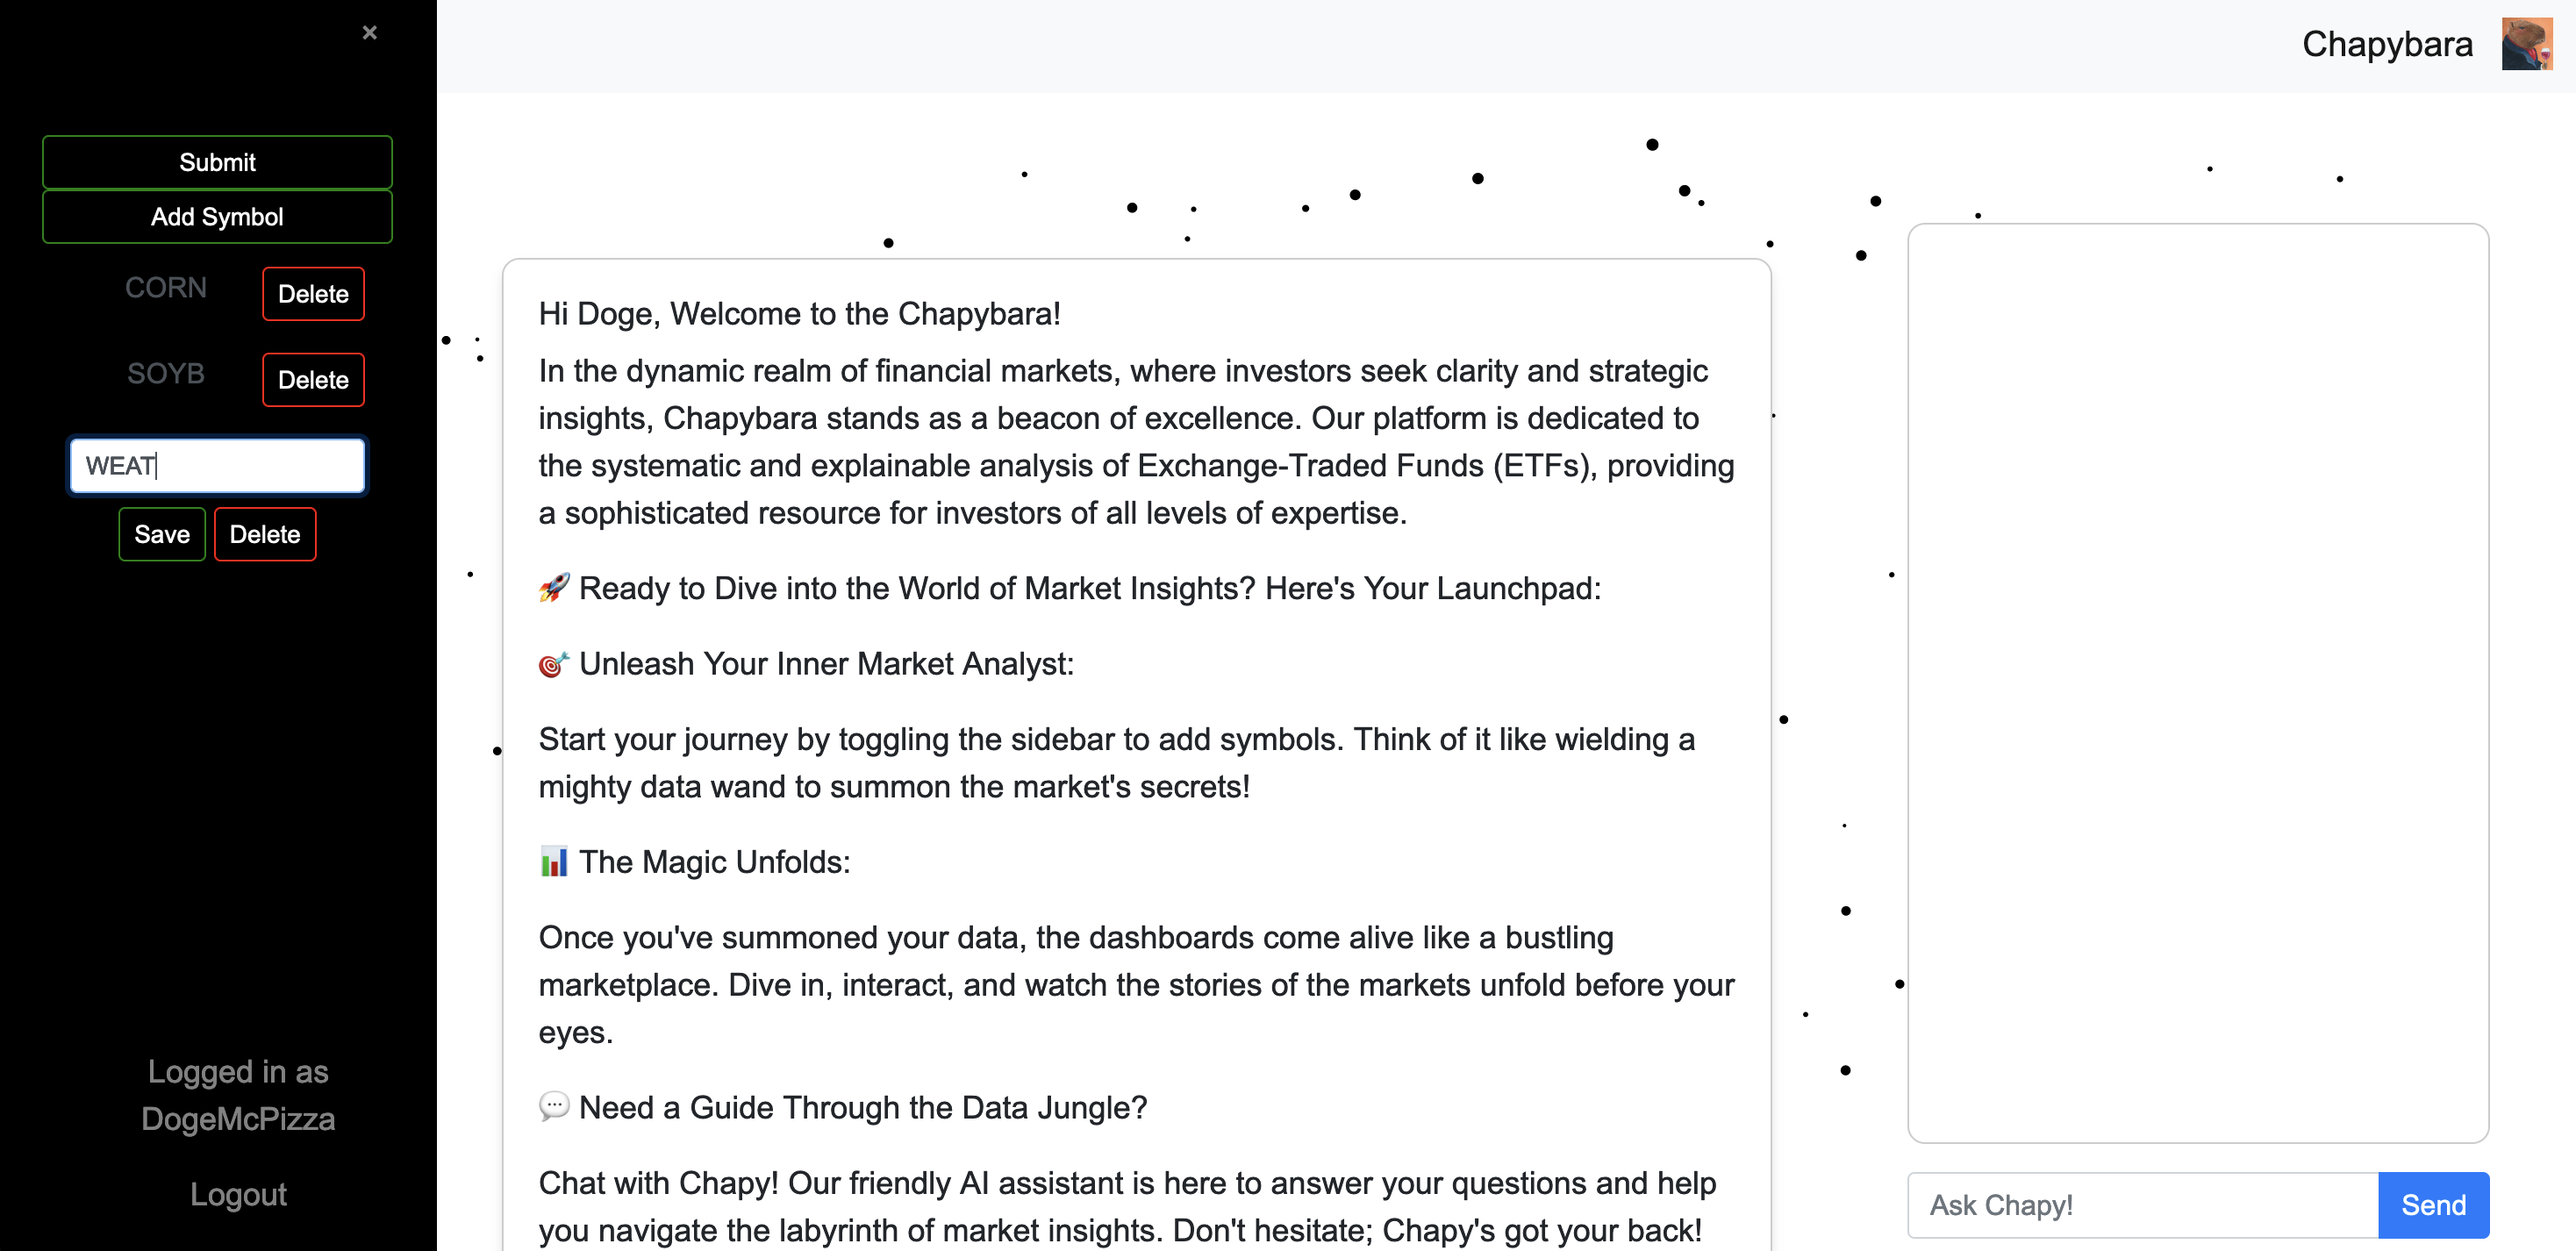The height and width of the screenshot is (1251, 2576).
Task: Click the bar chart emoji icon
Action: 554,862
